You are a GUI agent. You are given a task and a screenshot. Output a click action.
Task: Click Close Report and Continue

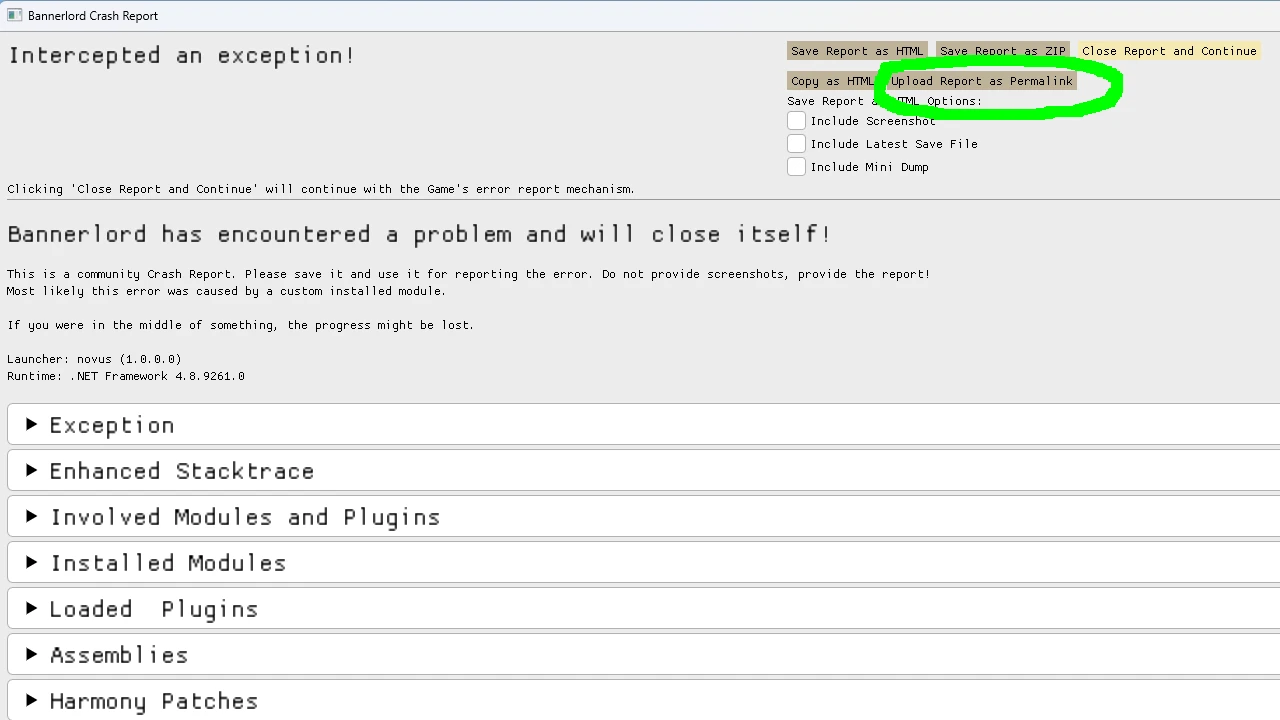[x=1169, y=51]
